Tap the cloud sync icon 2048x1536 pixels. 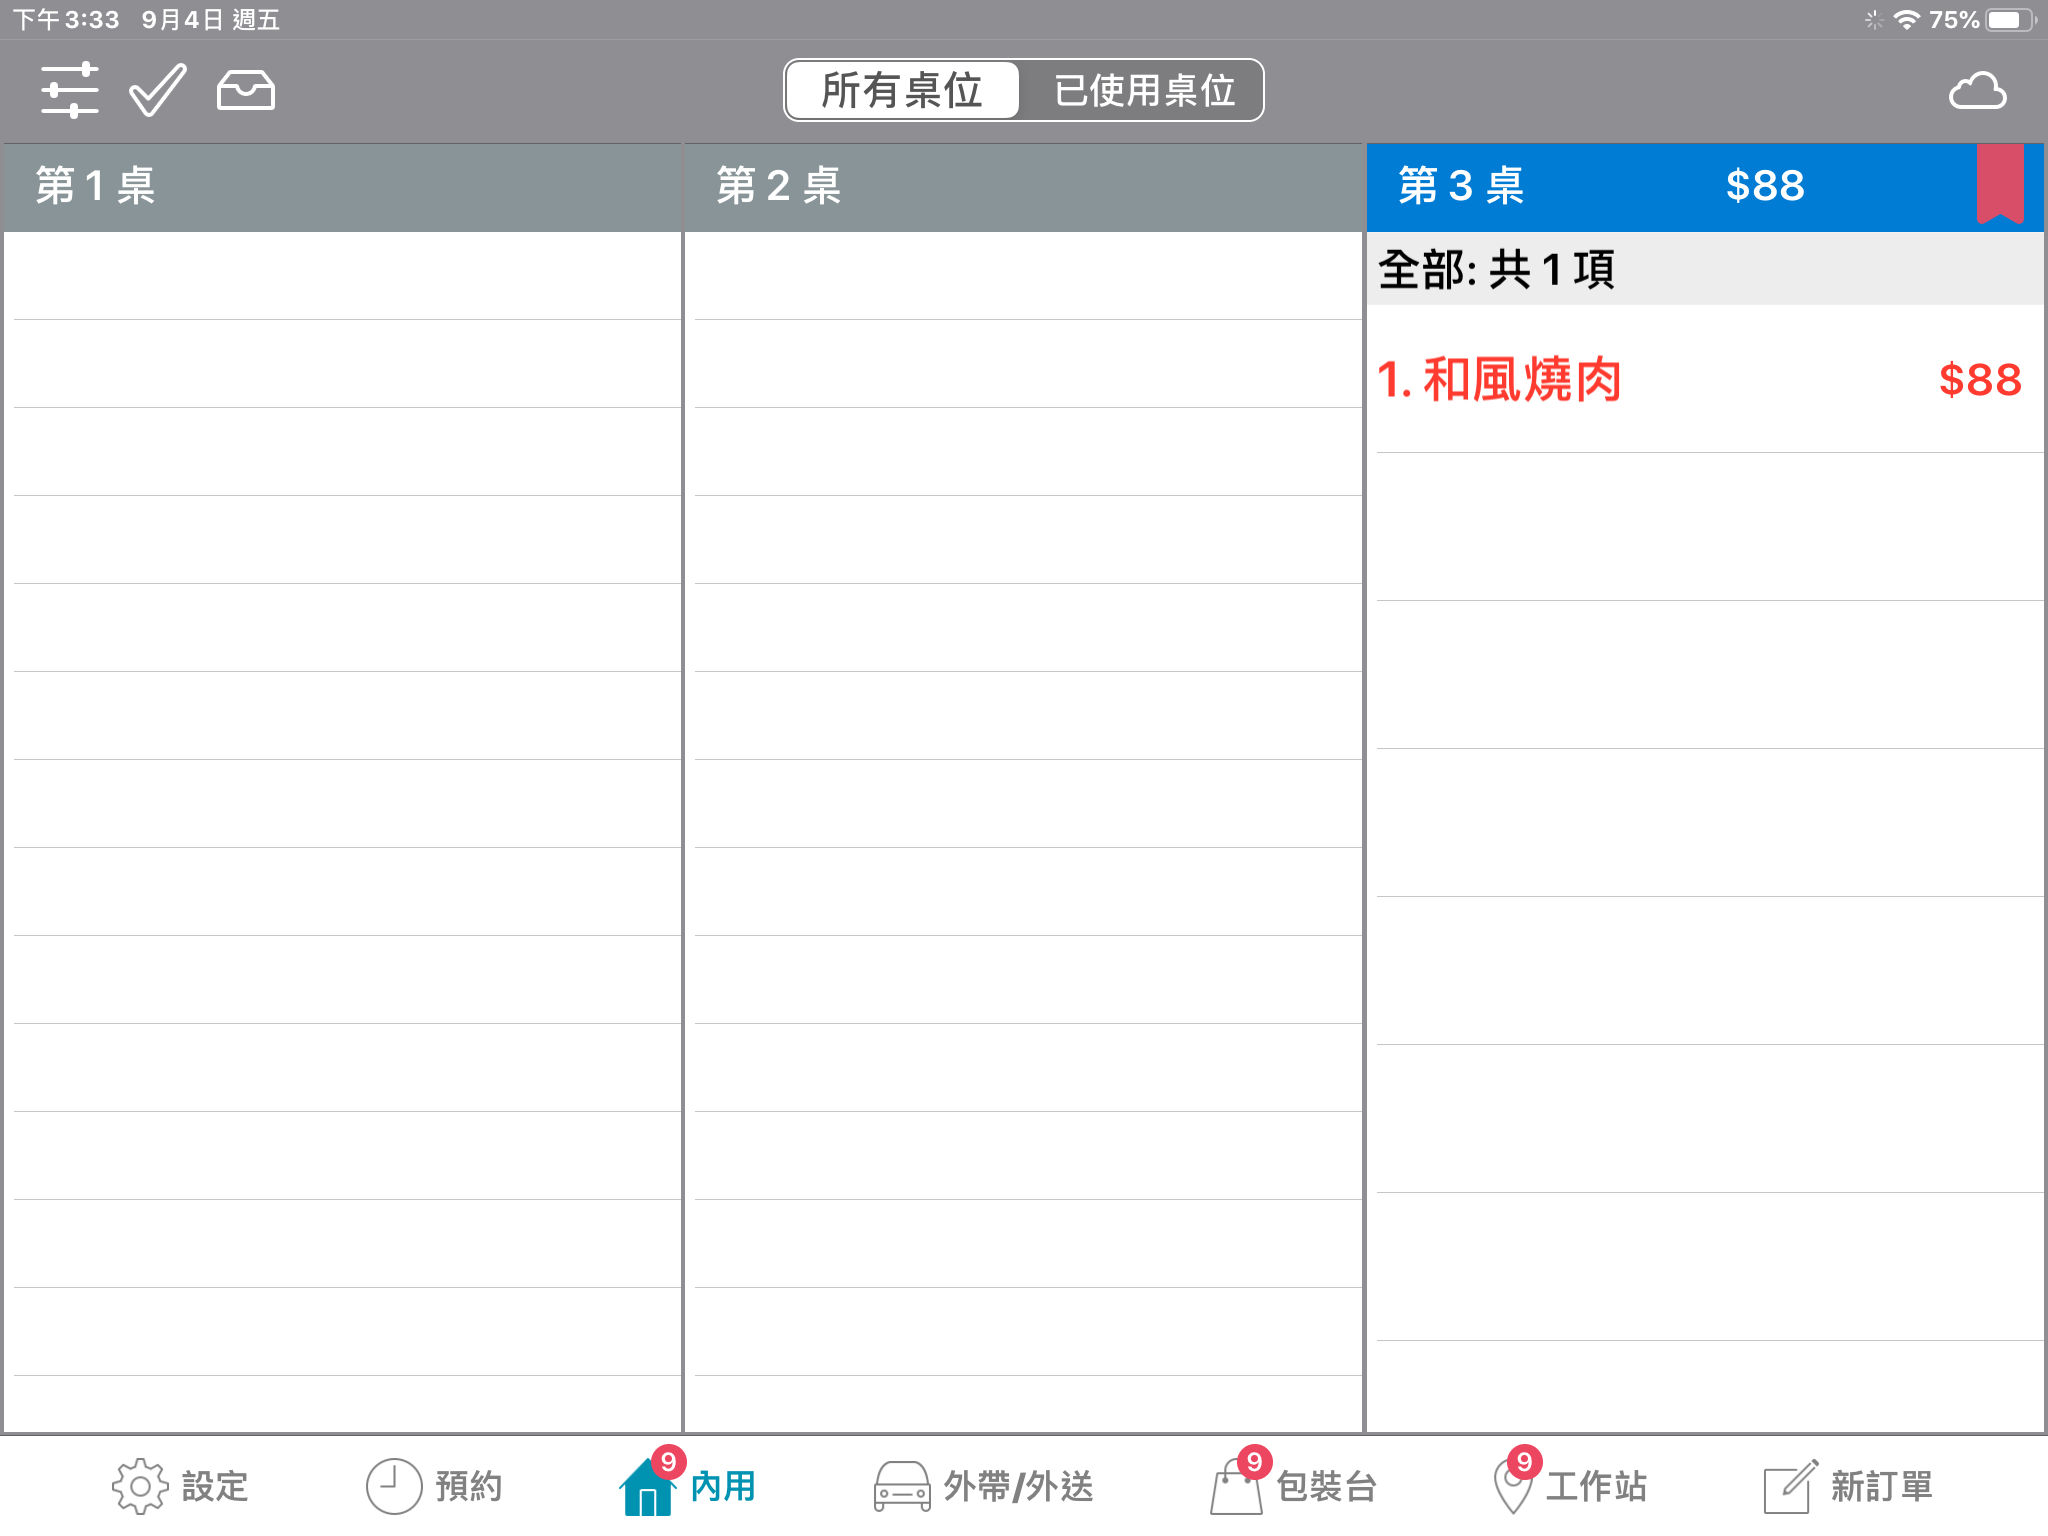click(x=1977, y=91)
